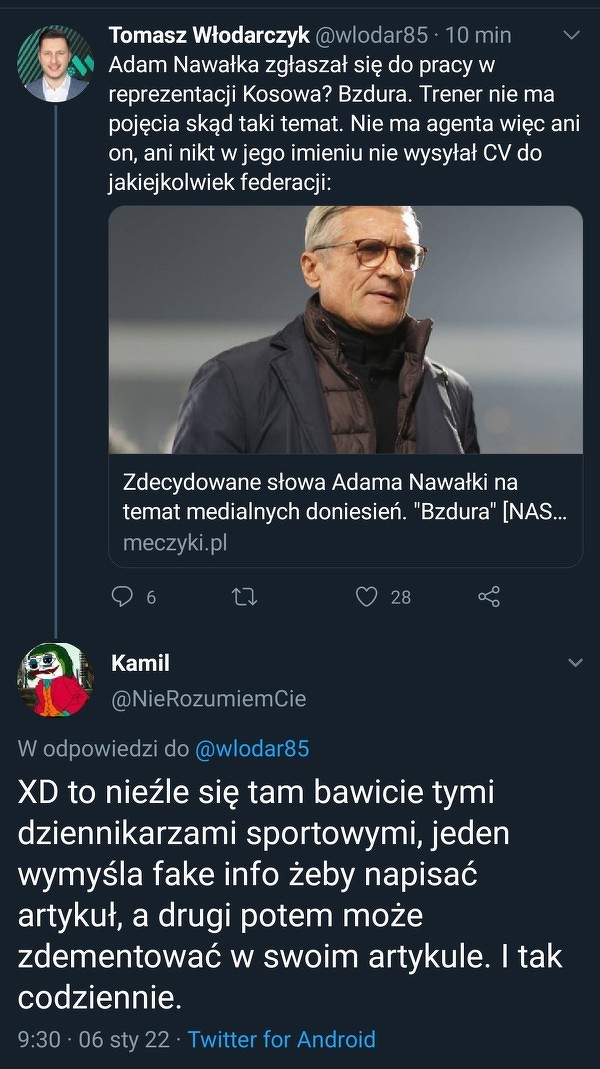
Task: Retweet Tomasz Włodarczyk's tweet
Action: tap(244, 597)
